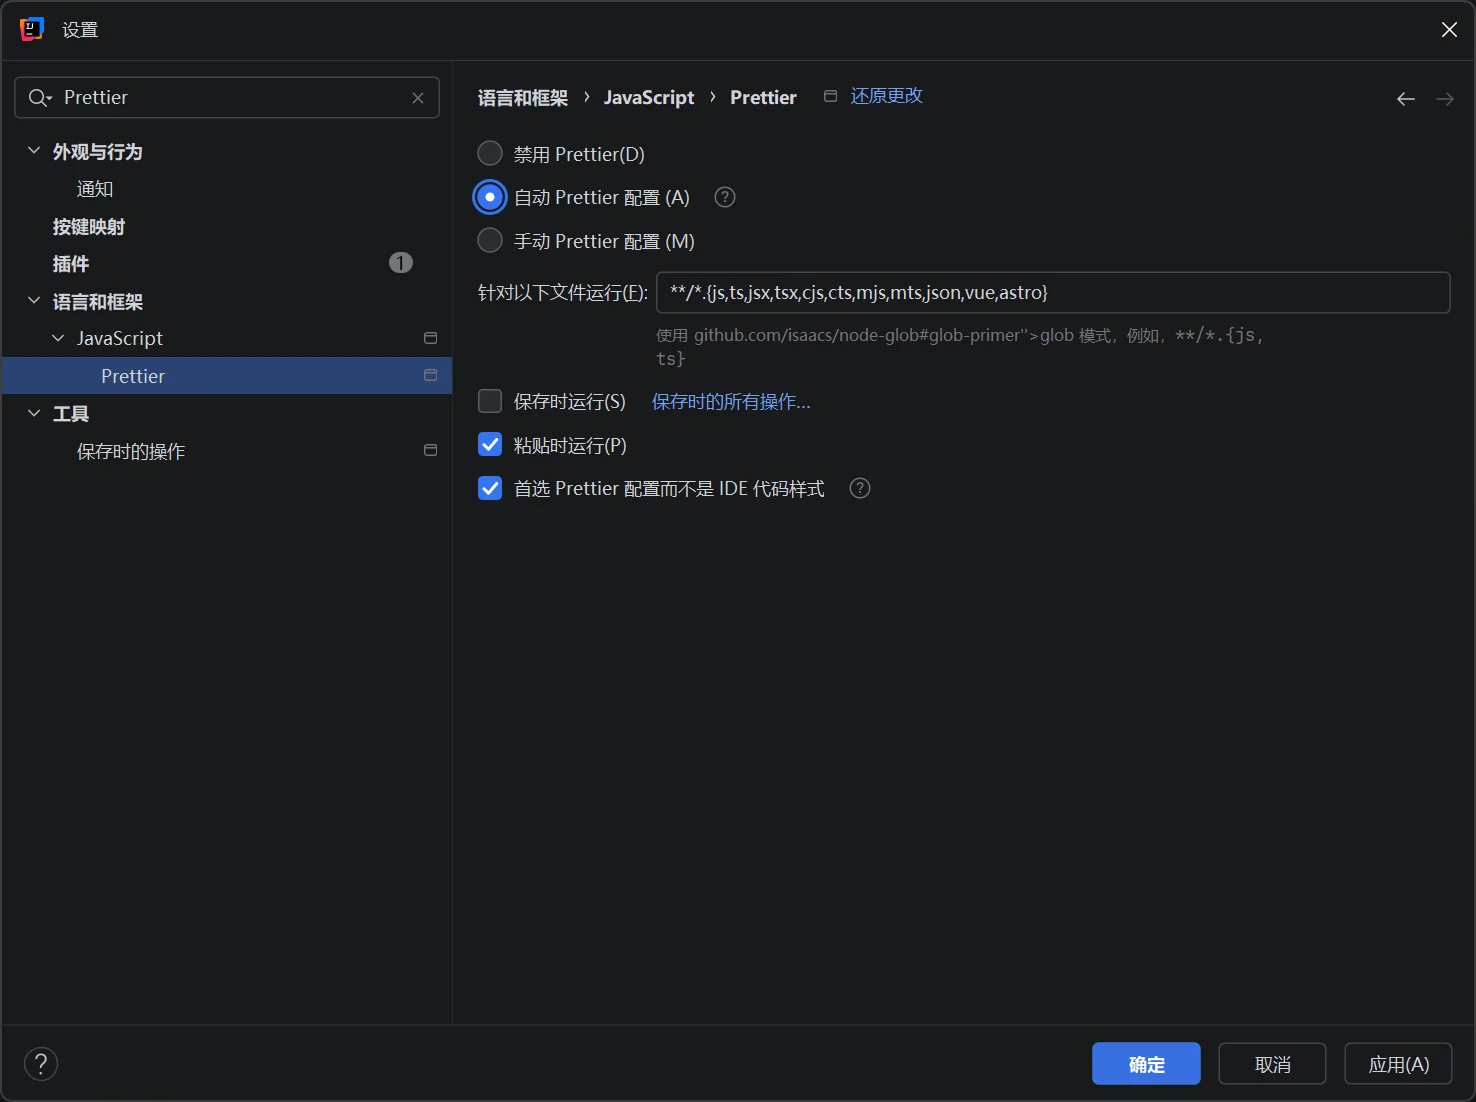Uncheck 首选 Prettier 配置 checkbox
Viewport: 1476px width, 1102px height.
(x=490, y=488)
